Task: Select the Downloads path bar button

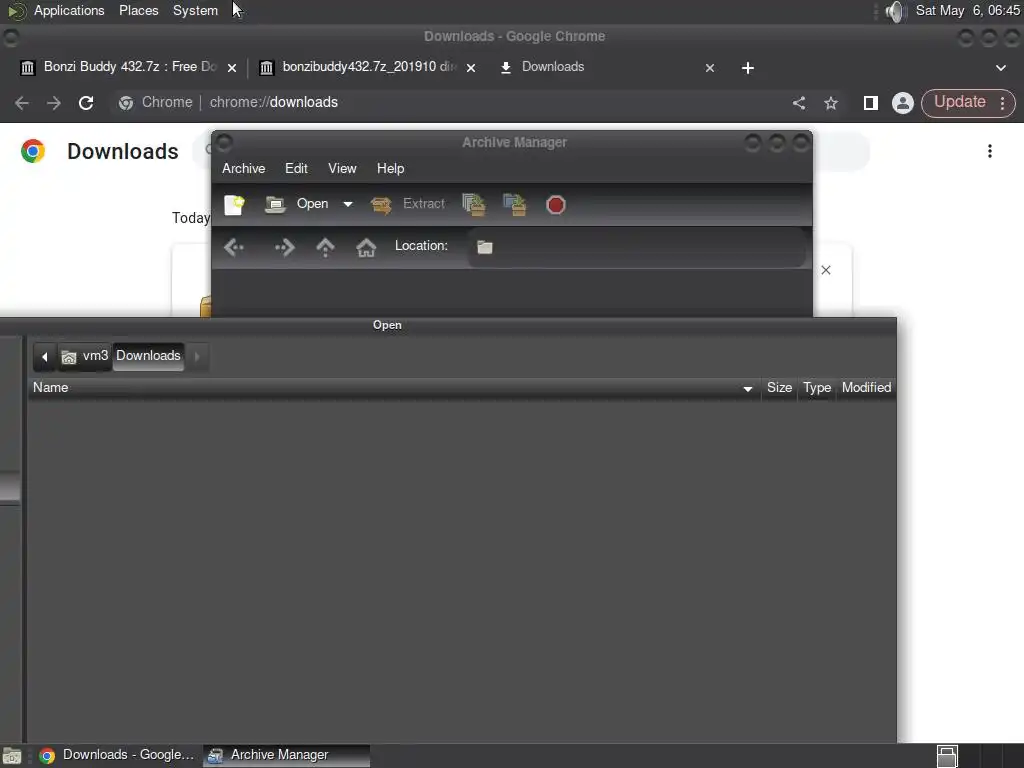Action: pos(148,356)
